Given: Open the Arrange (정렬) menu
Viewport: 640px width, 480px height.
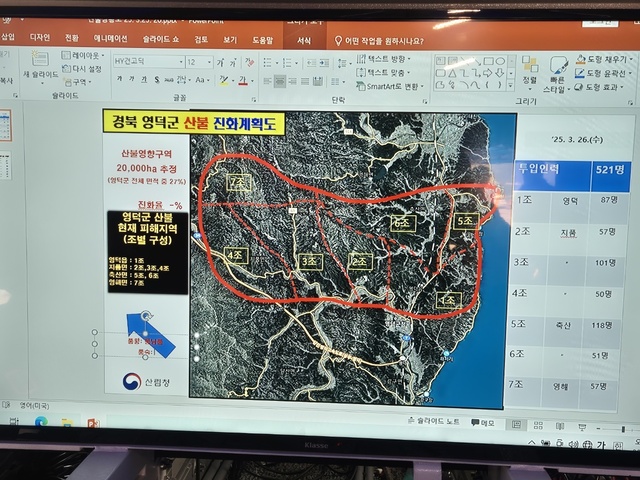Looking at the screenshot, I should point(530,73).
